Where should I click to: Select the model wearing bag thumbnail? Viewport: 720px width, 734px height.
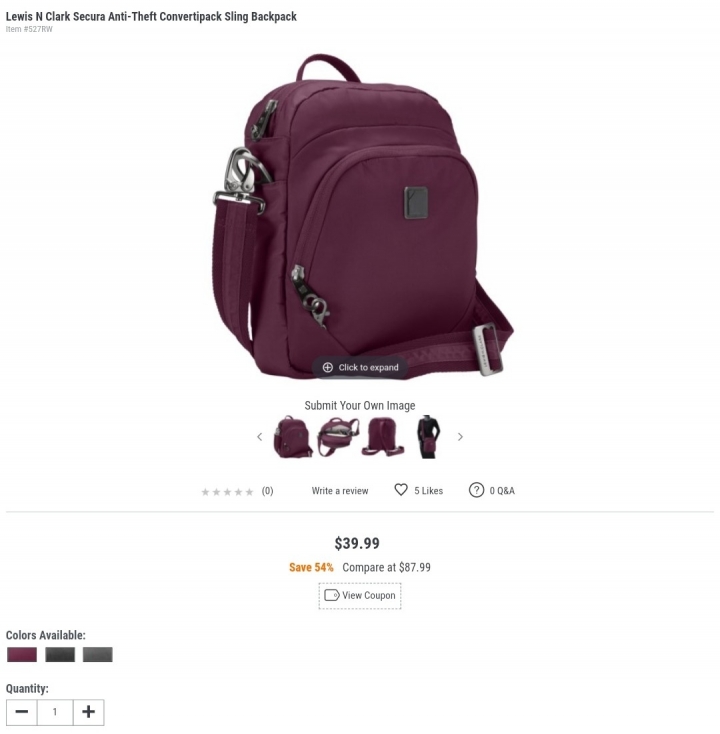point(428,437)
